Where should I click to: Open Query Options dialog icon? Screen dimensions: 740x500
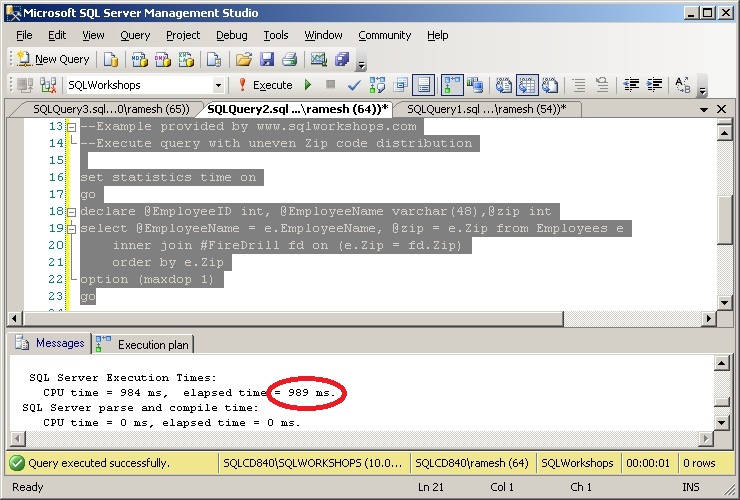[400, 85]
